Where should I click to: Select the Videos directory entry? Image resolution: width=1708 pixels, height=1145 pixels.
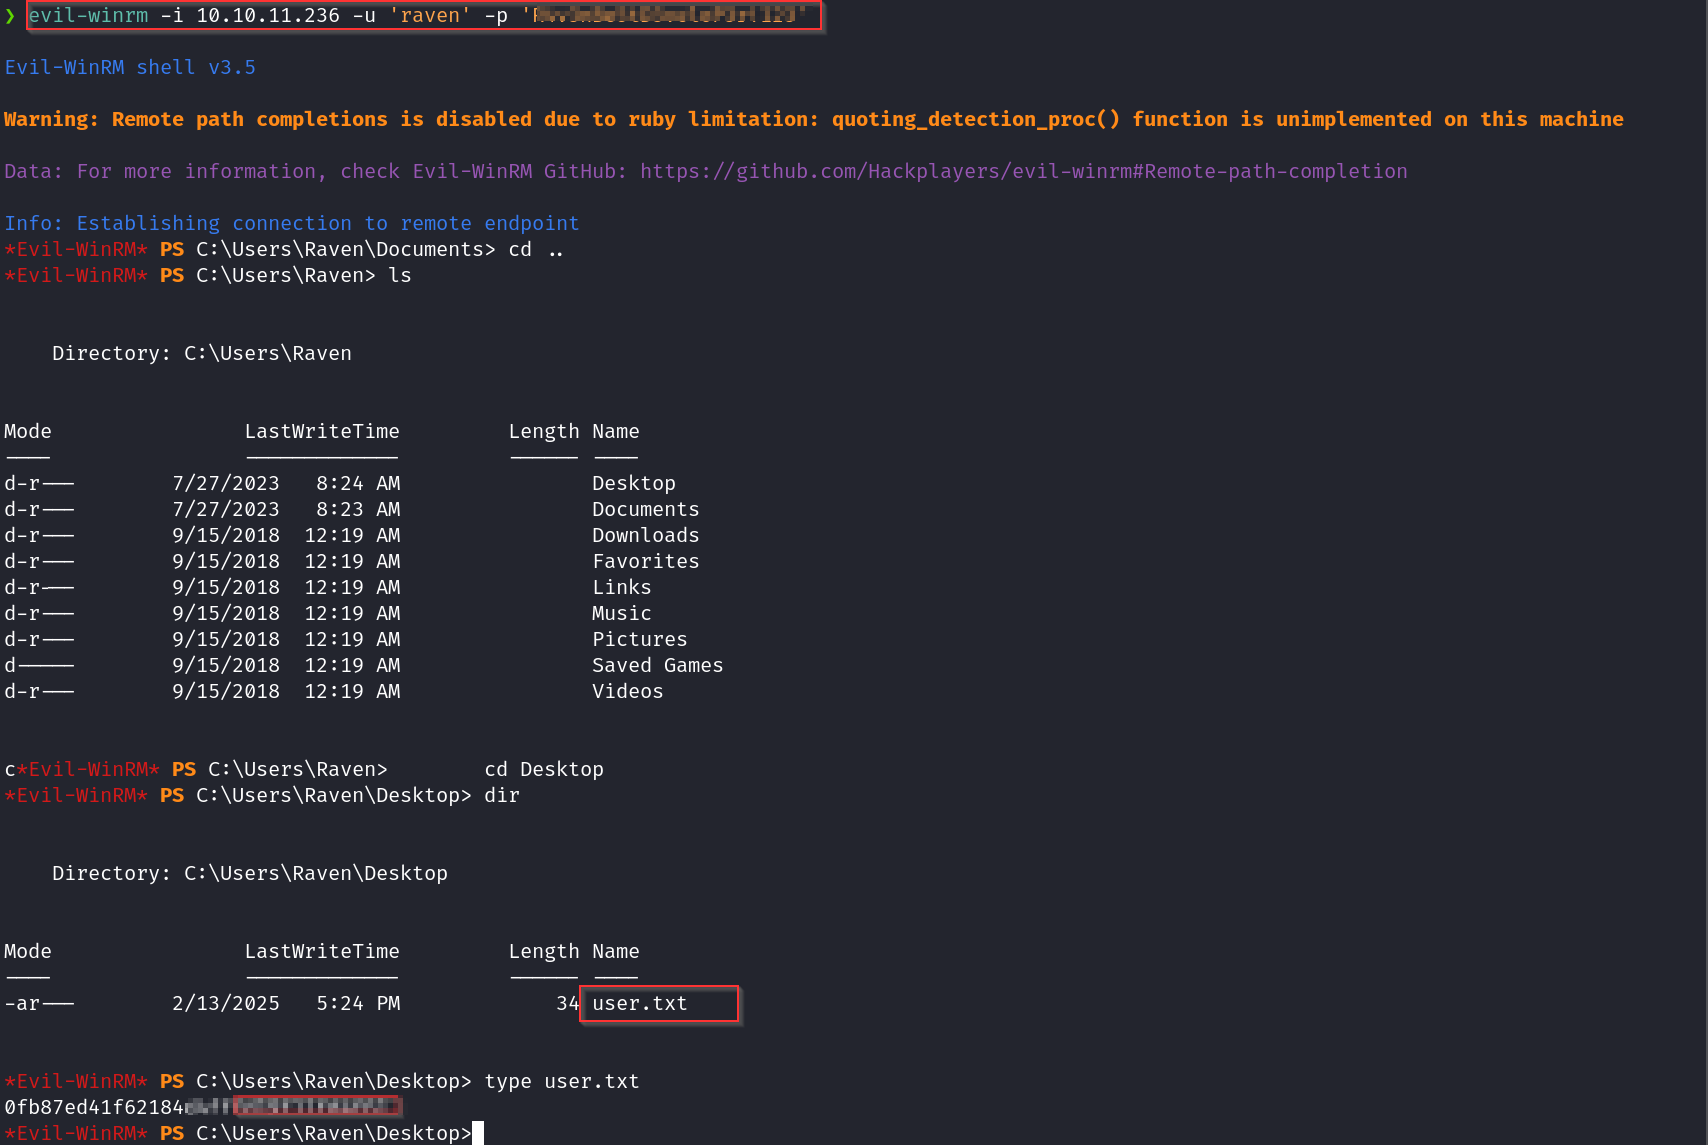(627, 691)
